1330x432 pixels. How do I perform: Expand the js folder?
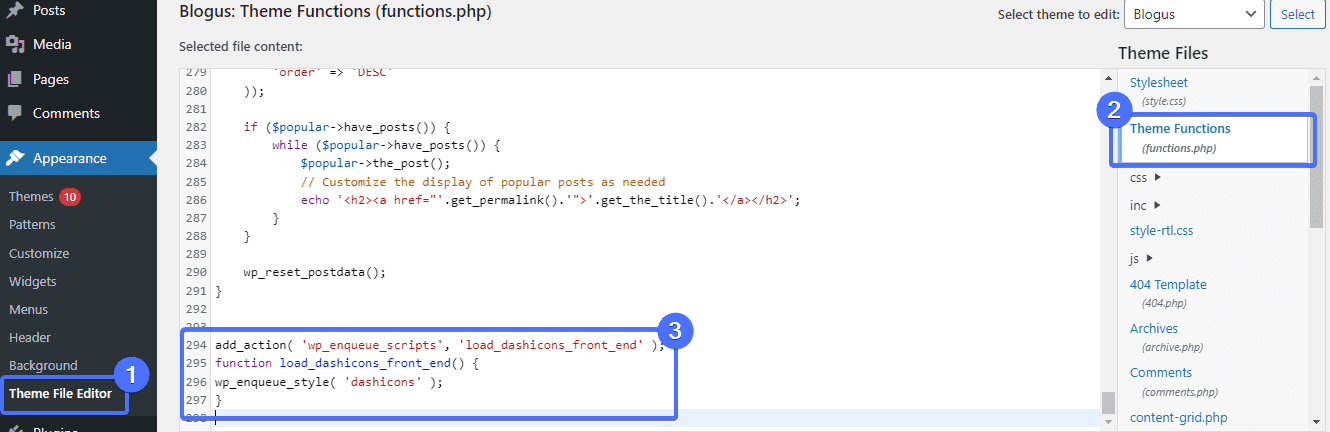(x=1141, y=258)
